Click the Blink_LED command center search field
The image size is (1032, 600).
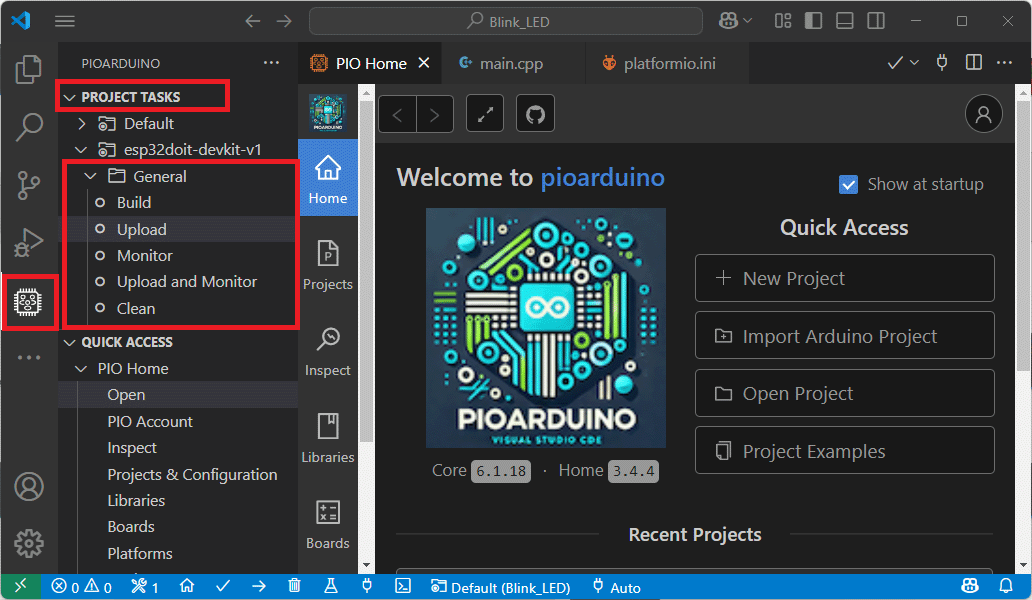505,21
